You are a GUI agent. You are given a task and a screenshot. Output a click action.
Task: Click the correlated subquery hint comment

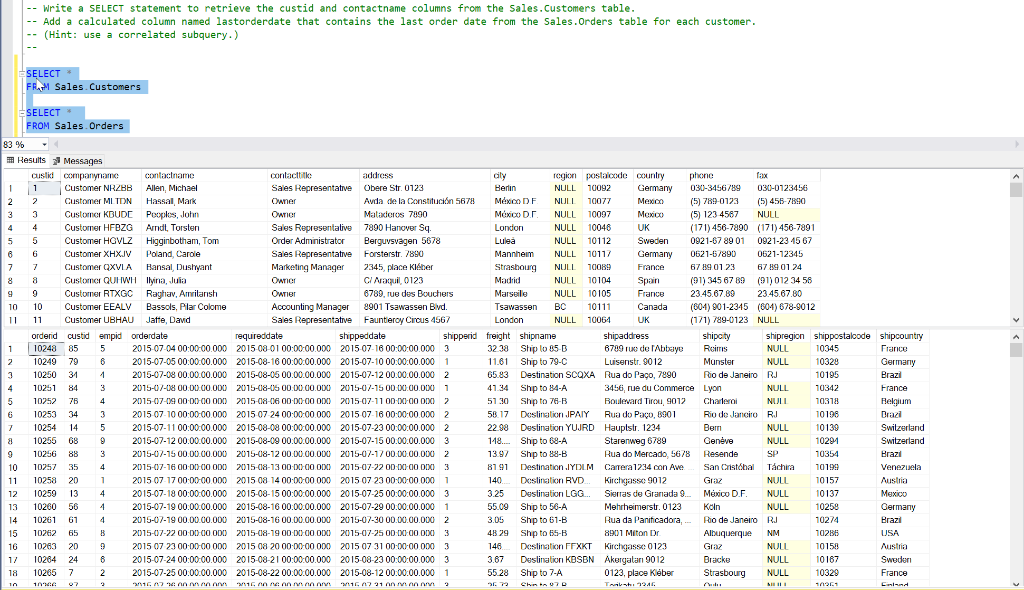100,32
